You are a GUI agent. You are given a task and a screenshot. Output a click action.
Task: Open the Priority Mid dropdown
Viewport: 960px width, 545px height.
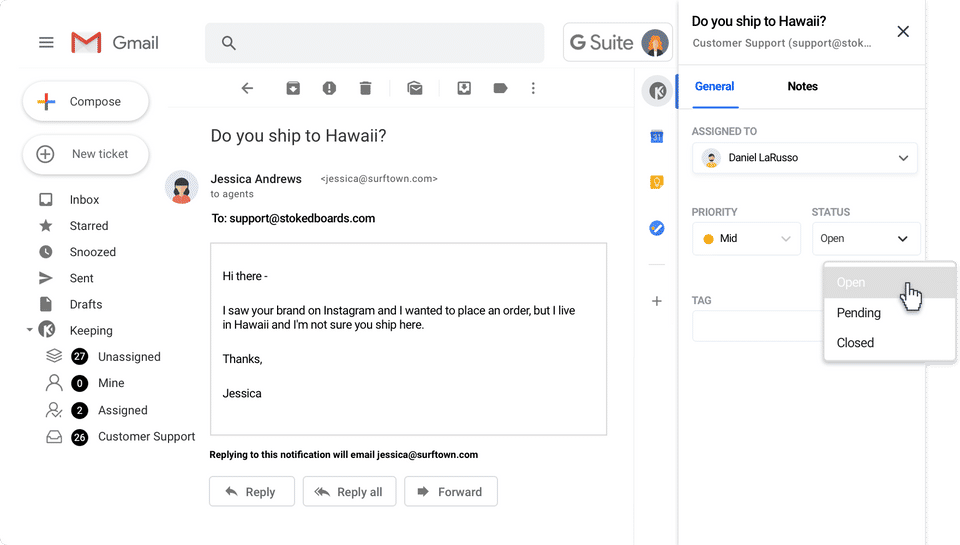(746, 239)
